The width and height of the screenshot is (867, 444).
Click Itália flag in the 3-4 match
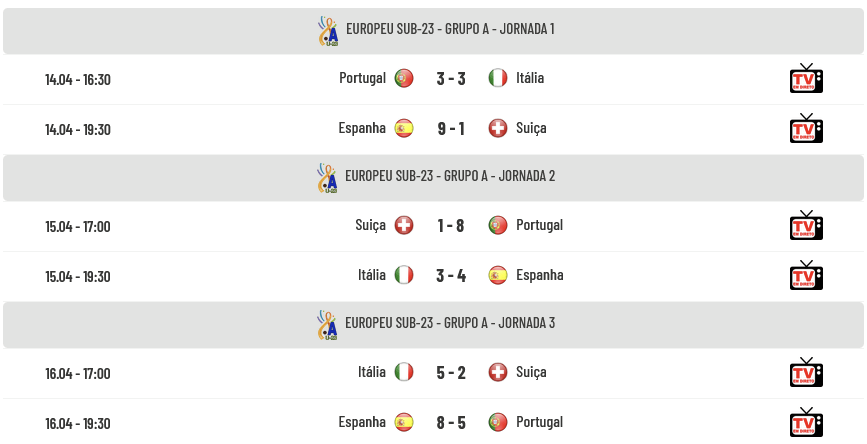click(x=404, y=275)
